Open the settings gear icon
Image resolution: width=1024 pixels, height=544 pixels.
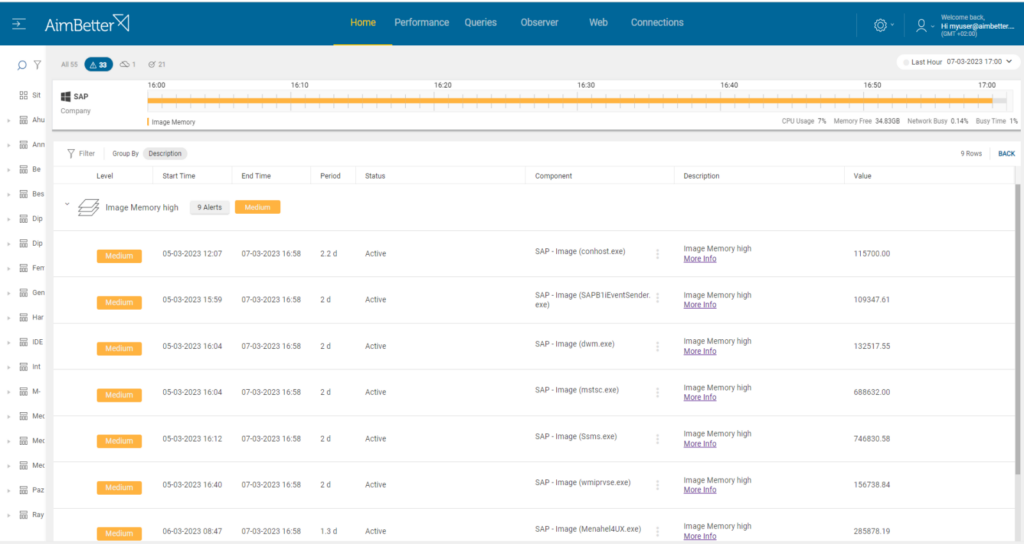point(880,25)
